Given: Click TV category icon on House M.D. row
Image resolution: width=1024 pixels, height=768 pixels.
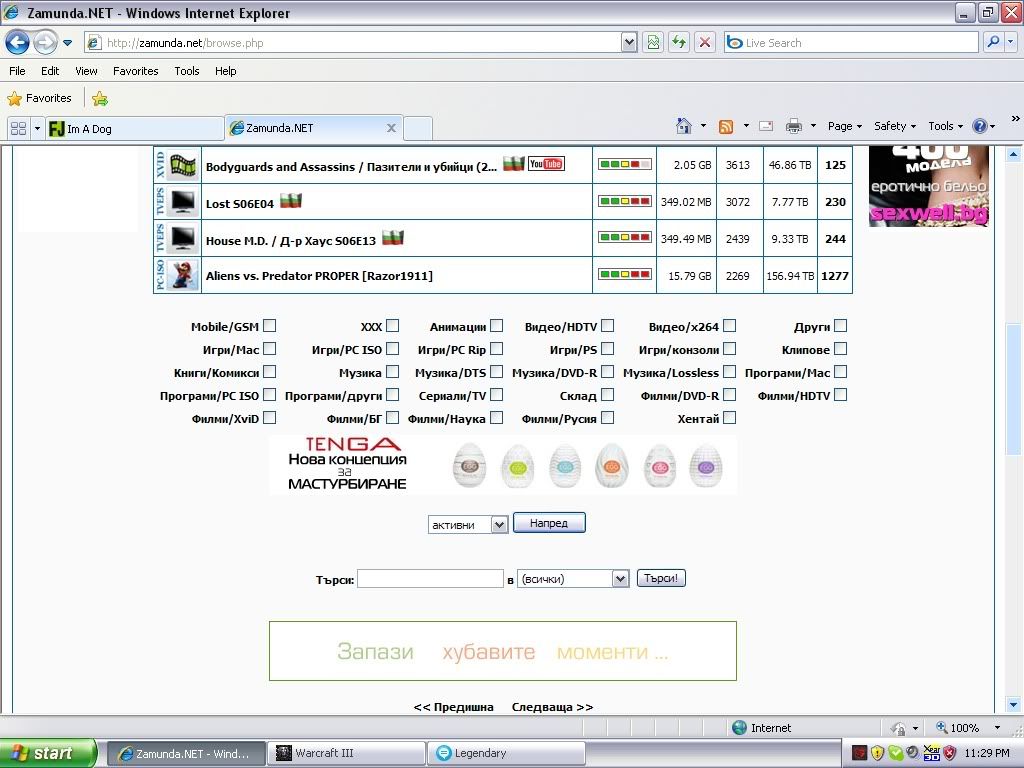Looking at the screenshot, I should pos(184,239).
